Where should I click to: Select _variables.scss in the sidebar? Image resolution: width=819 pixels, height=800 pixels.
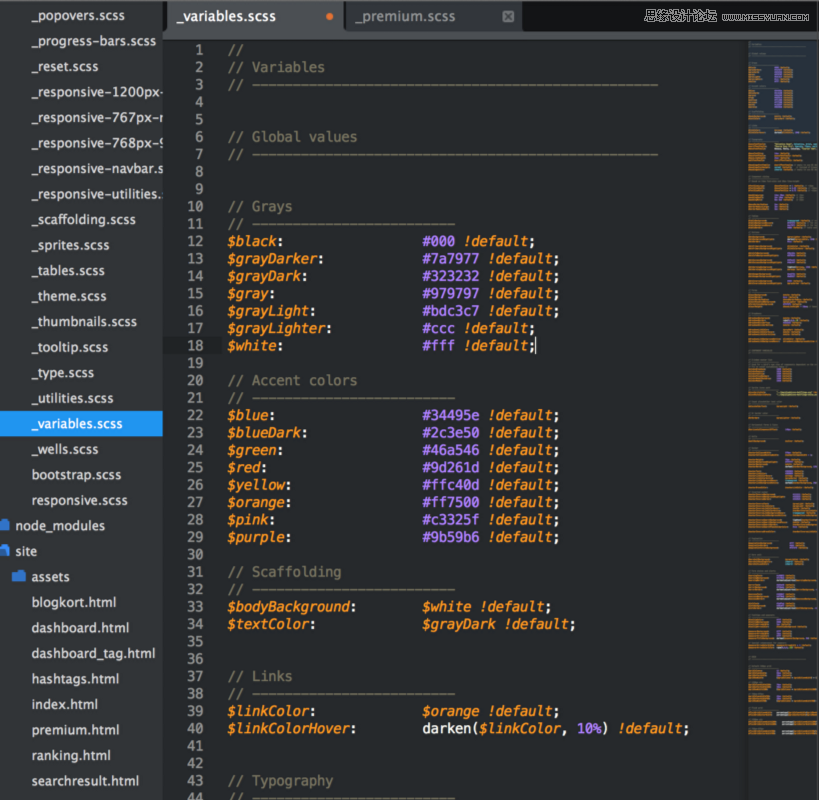coord(77,424)
